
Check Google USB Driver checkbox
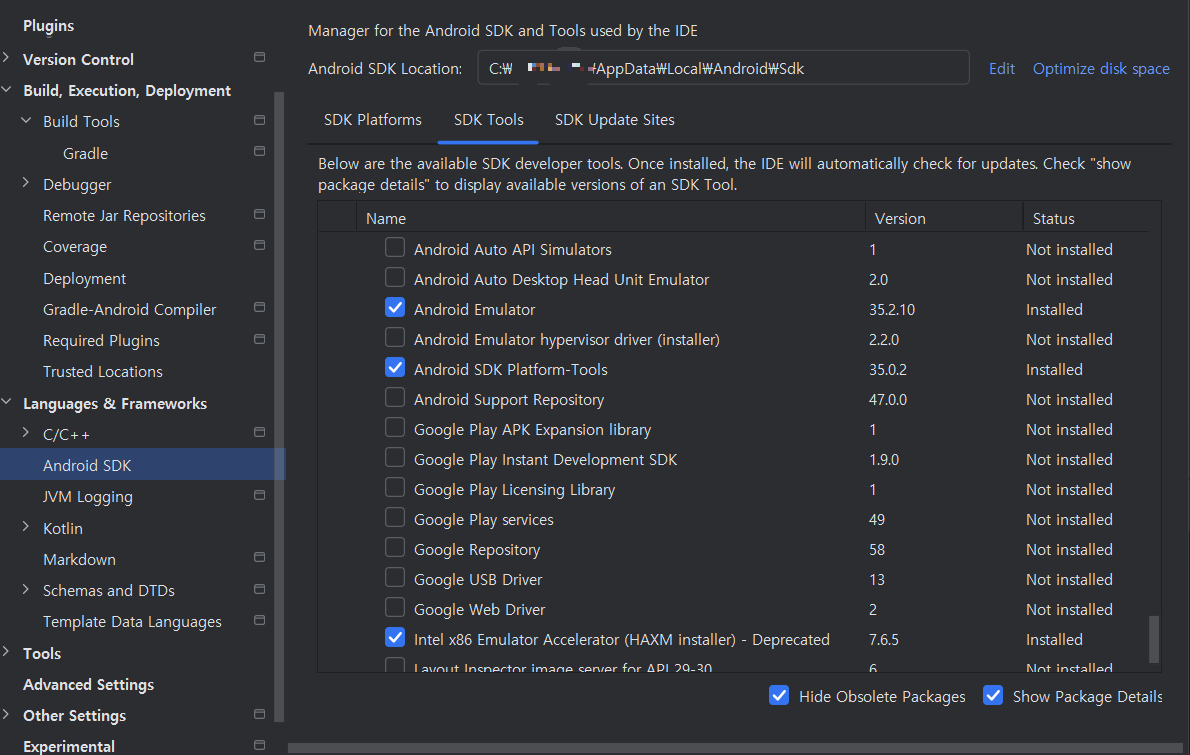(x=395, y=578)
